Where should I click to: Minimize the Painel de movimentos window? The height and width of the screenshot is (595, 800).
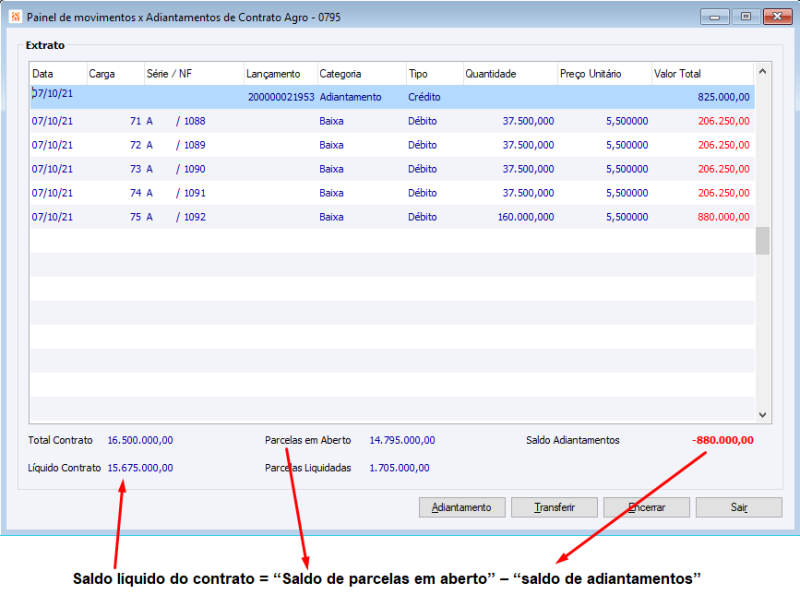tap(715, 17)
